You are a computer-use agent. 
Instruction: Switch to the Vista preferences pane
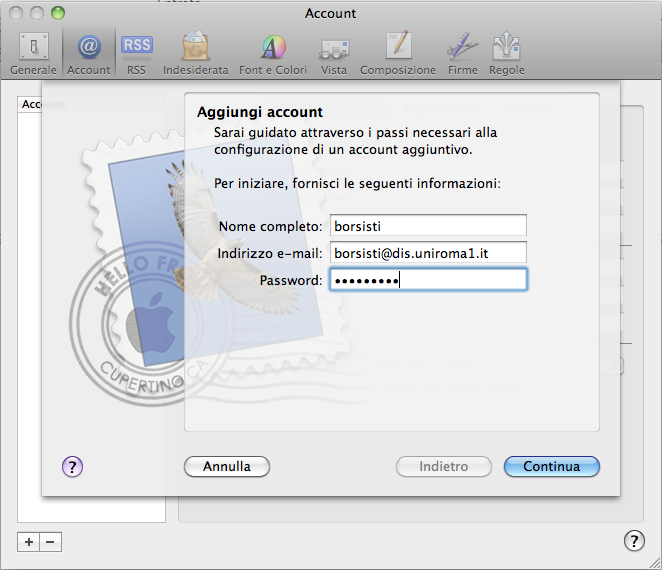pyautogui.click(x=334, y=54)
